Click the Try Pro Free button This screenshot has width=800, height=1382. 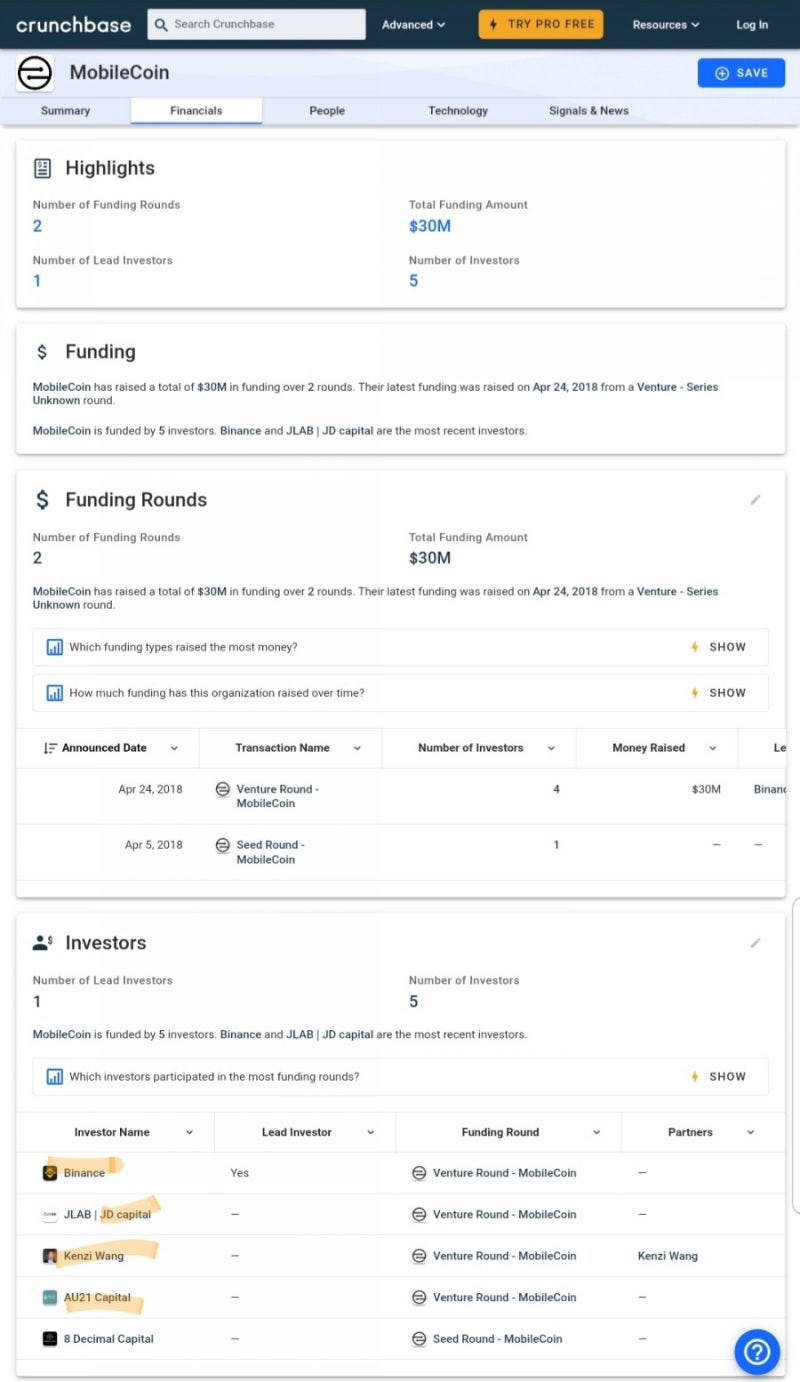[541, 24]
